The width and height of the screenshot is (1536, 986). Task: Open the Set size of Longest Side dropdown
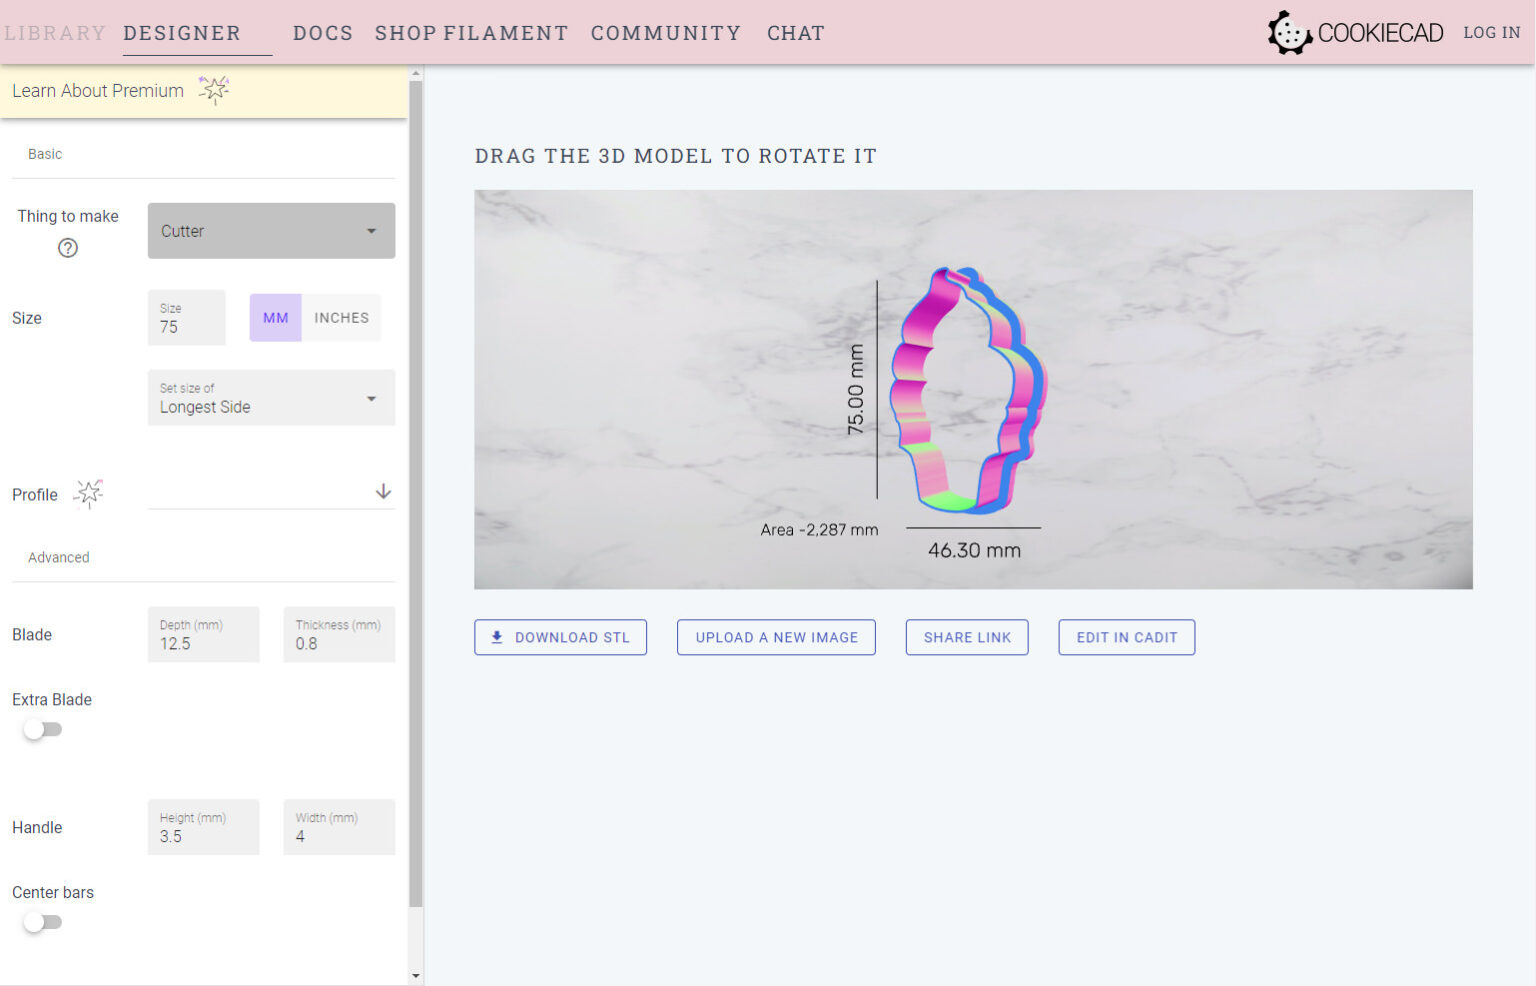coord(271,398)
